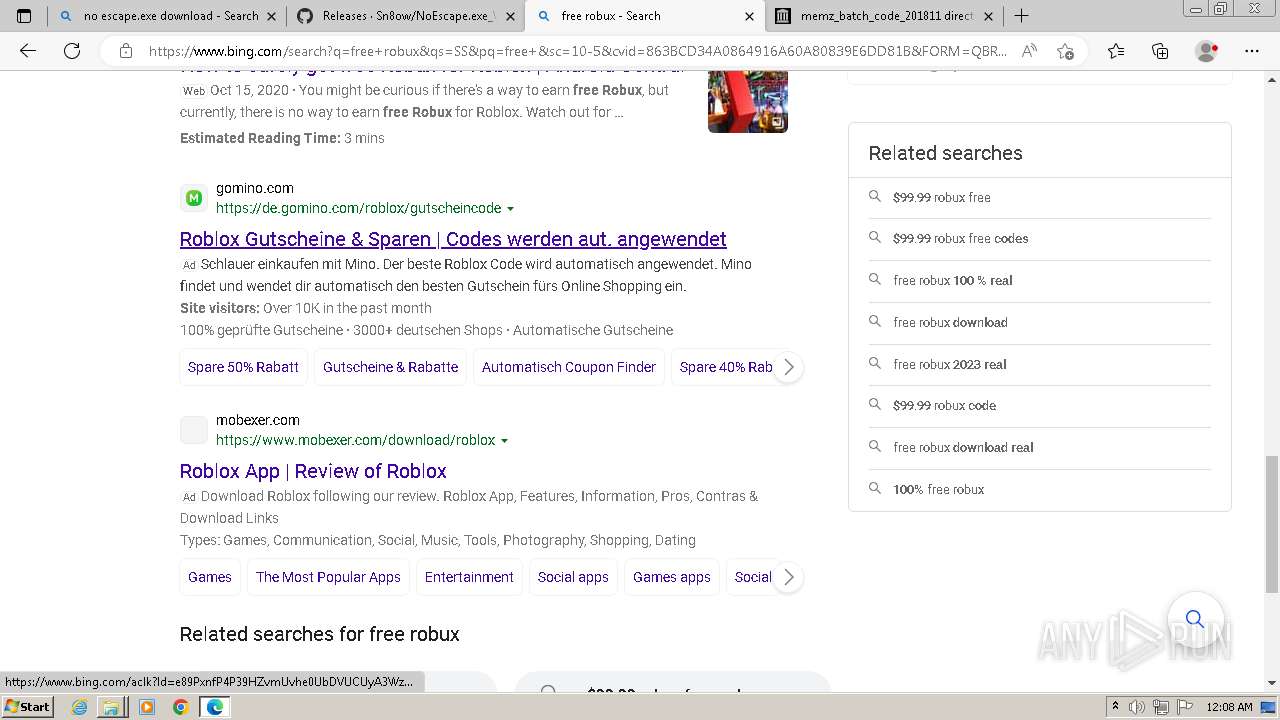Launch Internet Explorer from taskbar
The image size is (1280, 720).
tap(80, 707)
